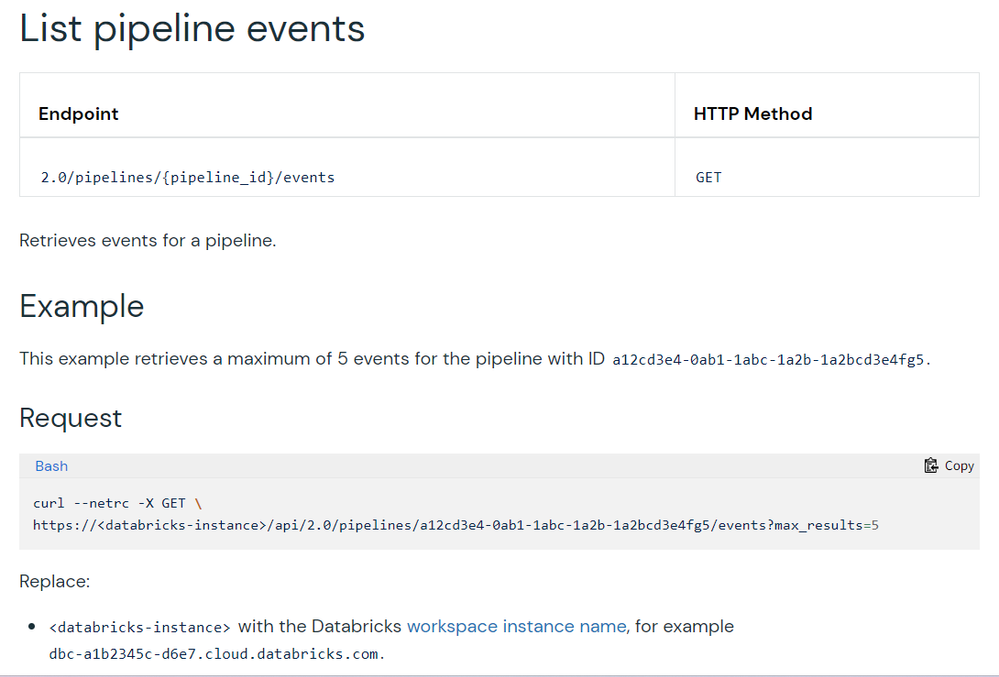Click the Example section heading
999x677 pixels.
pyautogui.click(x=82, y=306)
